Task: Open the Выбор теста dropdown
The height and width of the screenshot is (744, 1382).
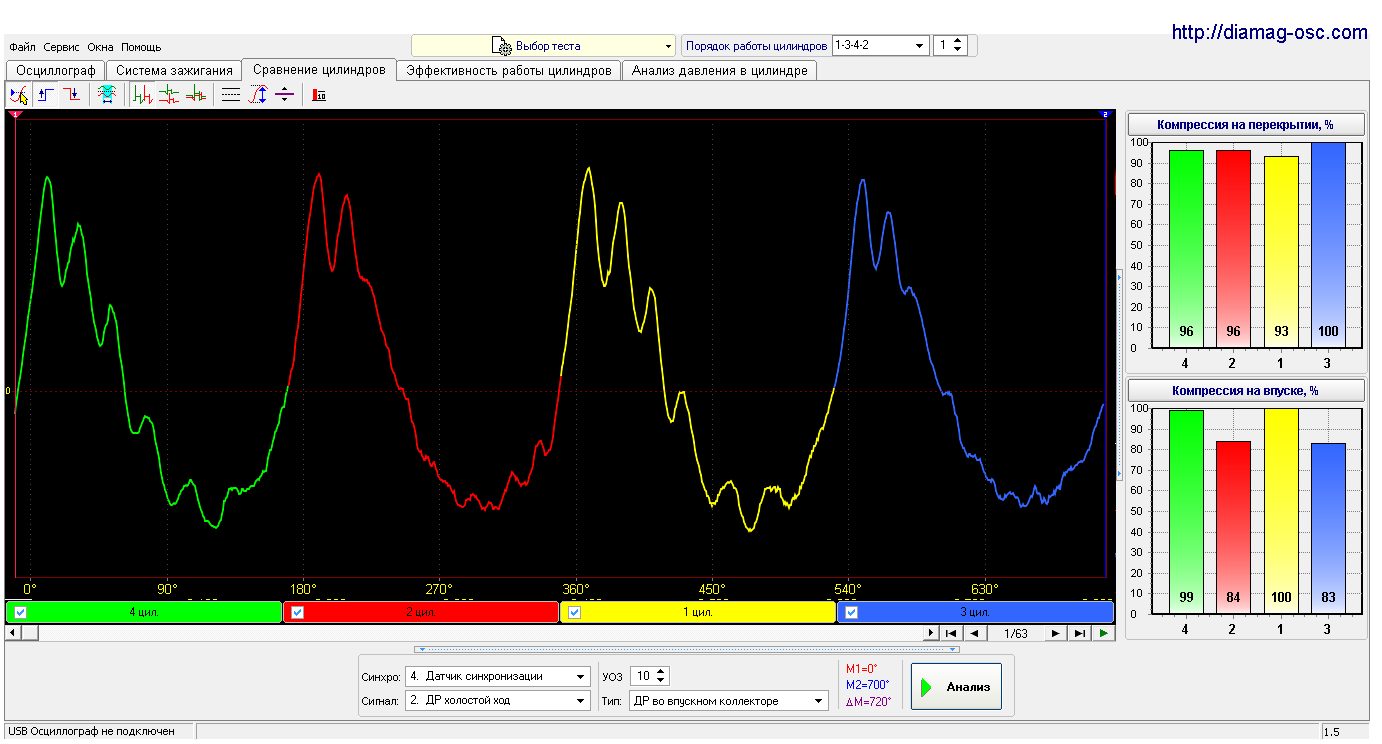Action: [544, 46]
